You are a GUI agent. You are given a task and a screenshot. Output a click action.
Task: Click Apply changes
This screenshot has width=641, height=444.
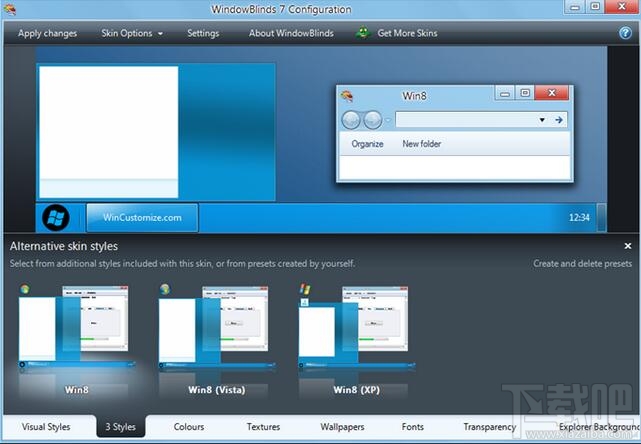pos(47,33)
